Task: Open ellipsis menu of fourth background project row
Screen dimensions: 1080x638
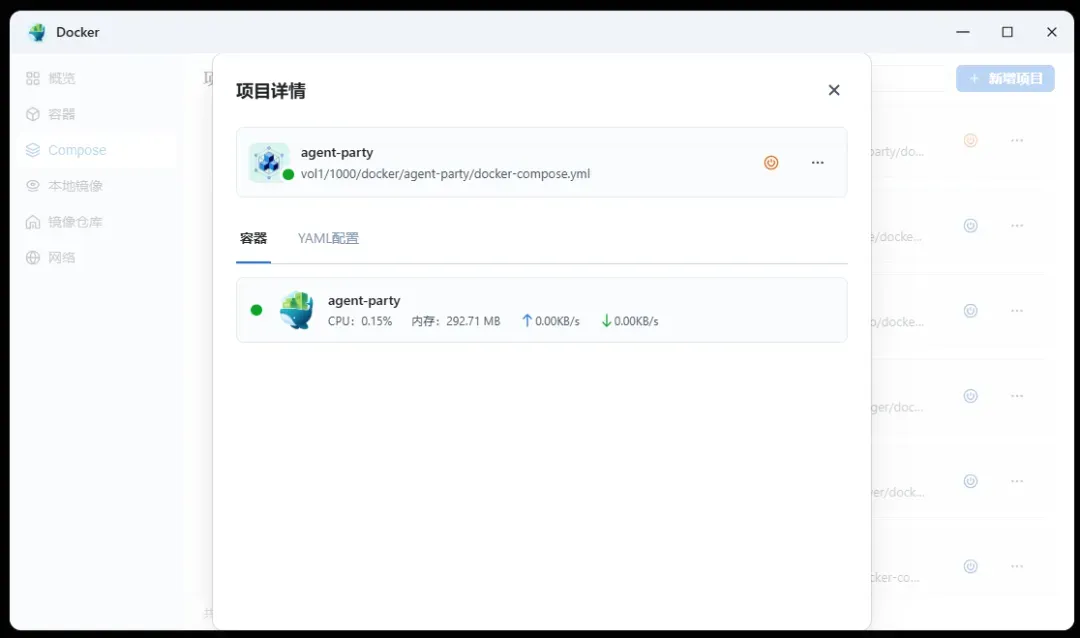Action: click(1017, 396)
